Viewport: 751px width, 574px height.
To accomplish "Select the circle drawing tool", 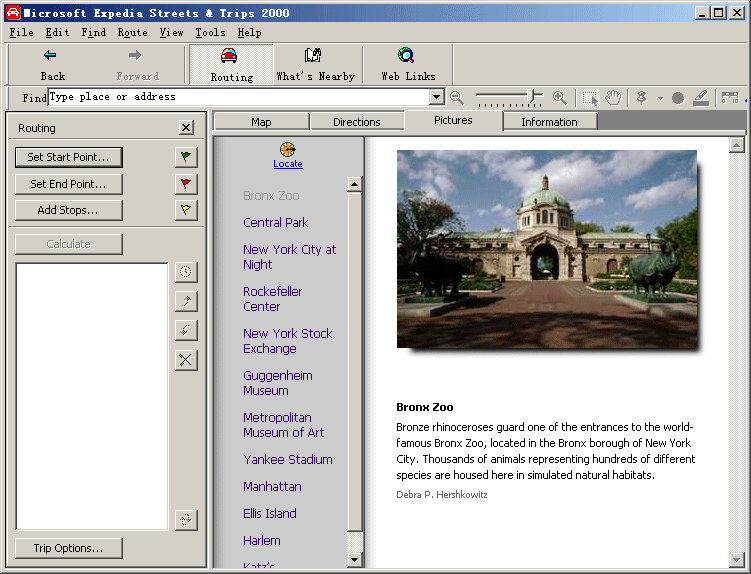I will click(678, 98).
